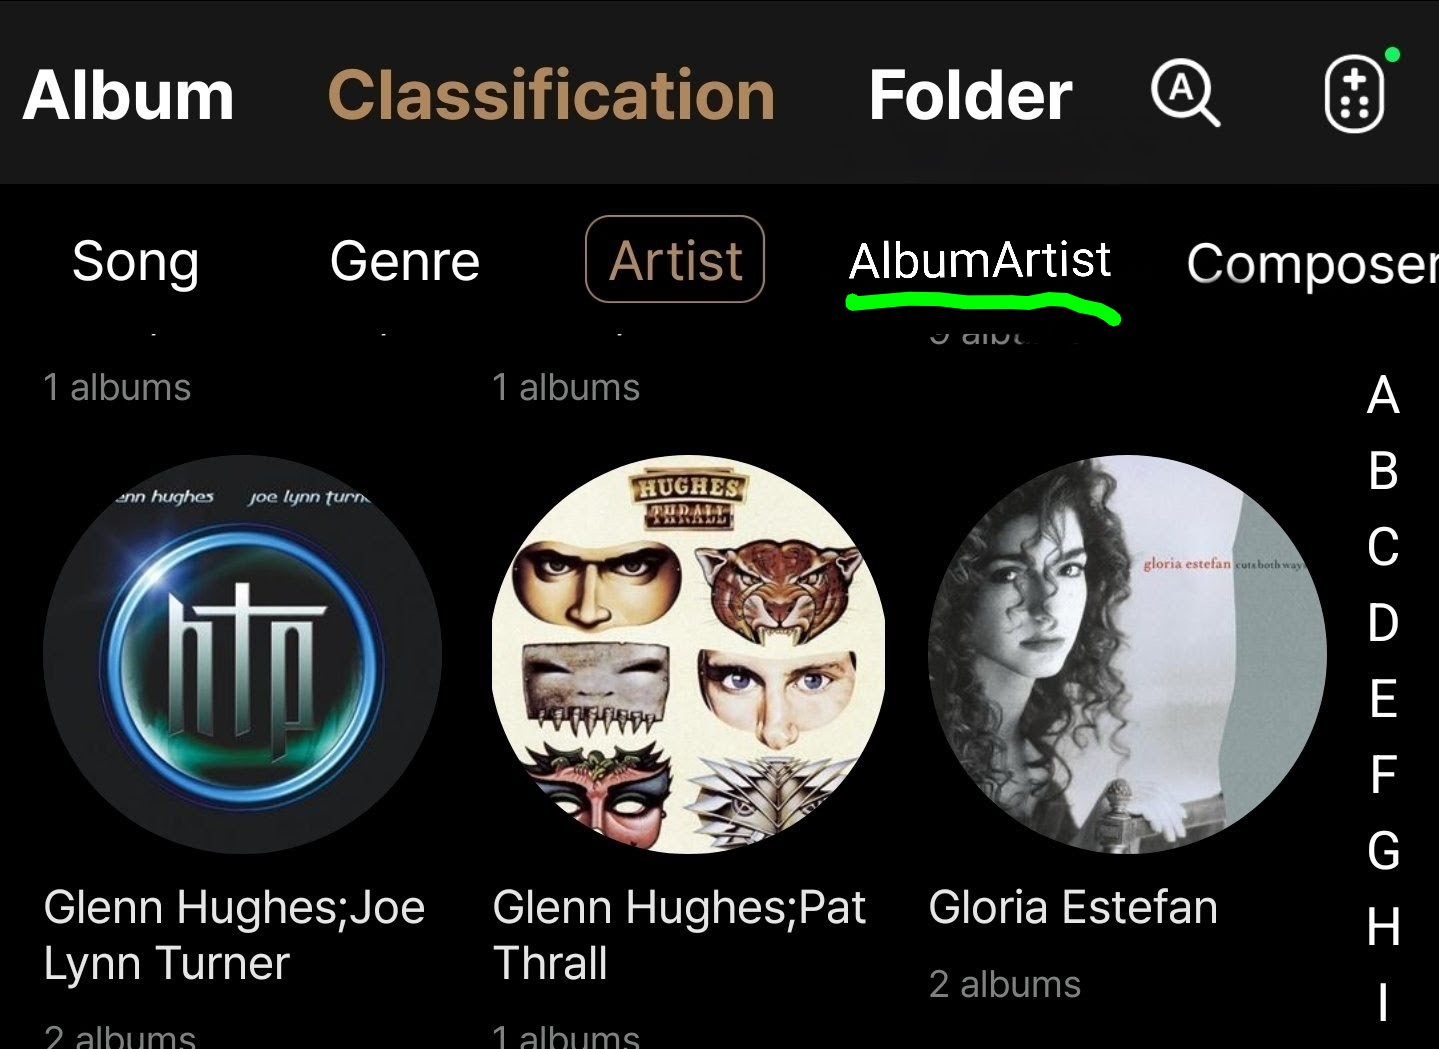The width and height of the screenshot is (1439, 1049).
Task: Open the Hughes Thrall cover thumbnail
Action: click(x=688, y=654)
